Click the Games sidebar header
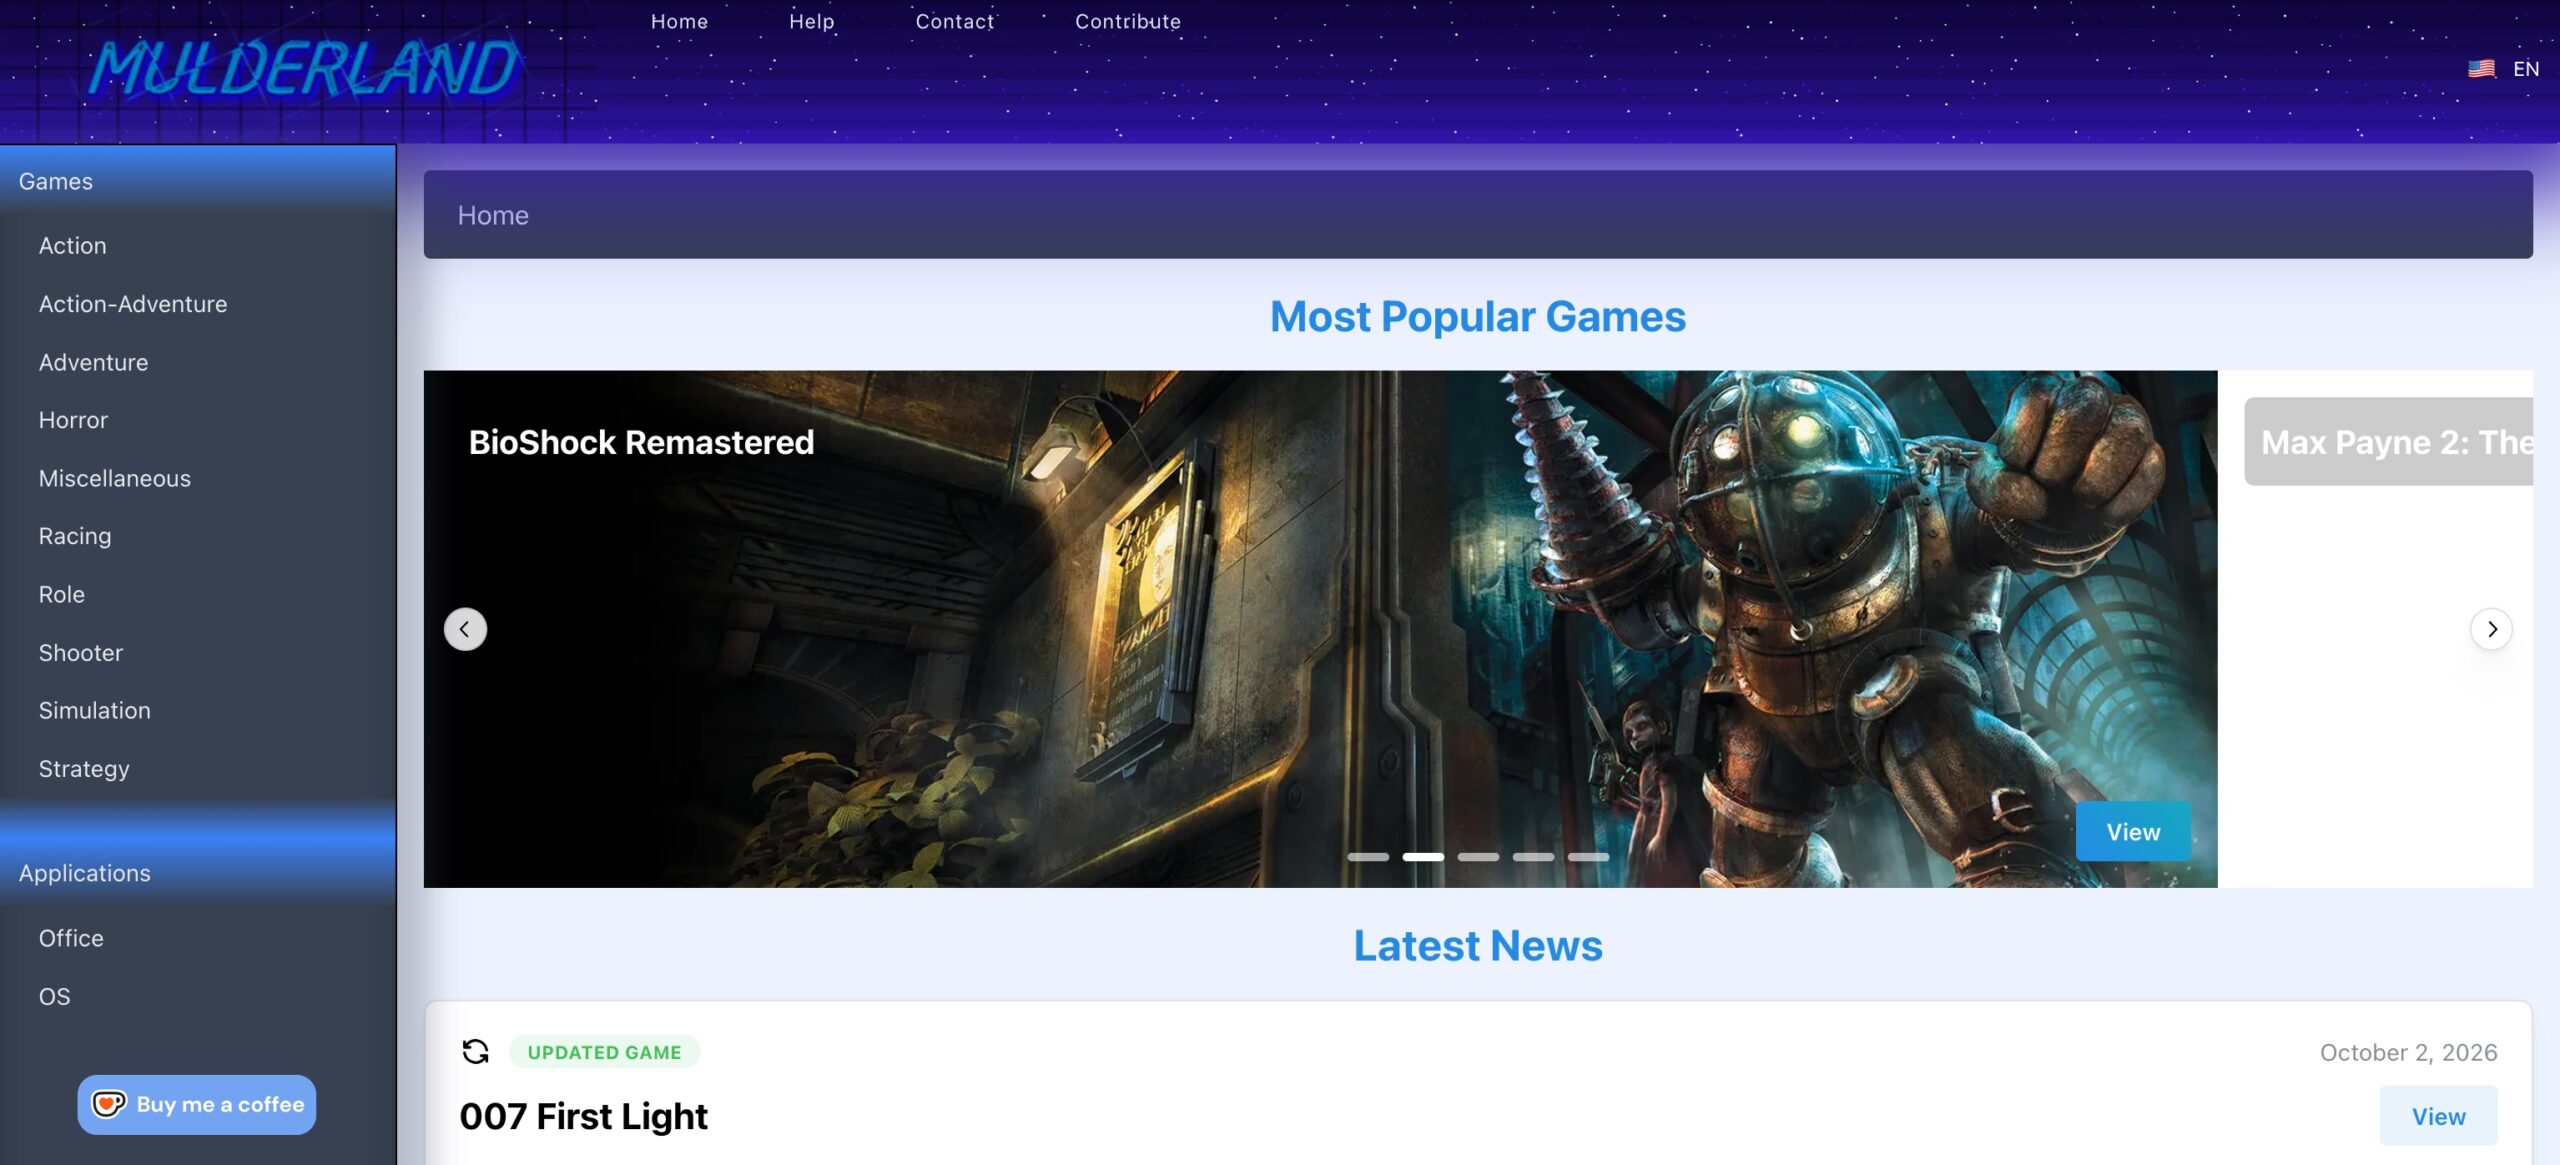Image resolution: width=2560 pixels, height=1165 pixels. (198, 181)
